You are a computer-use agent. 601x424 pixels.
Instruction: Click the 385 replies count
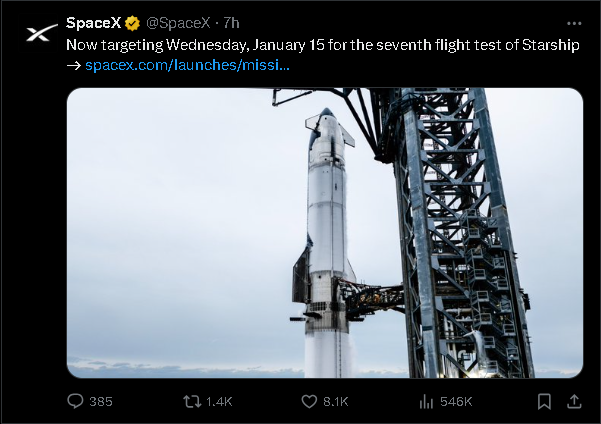pyautogui.click(x=100, y=402)
